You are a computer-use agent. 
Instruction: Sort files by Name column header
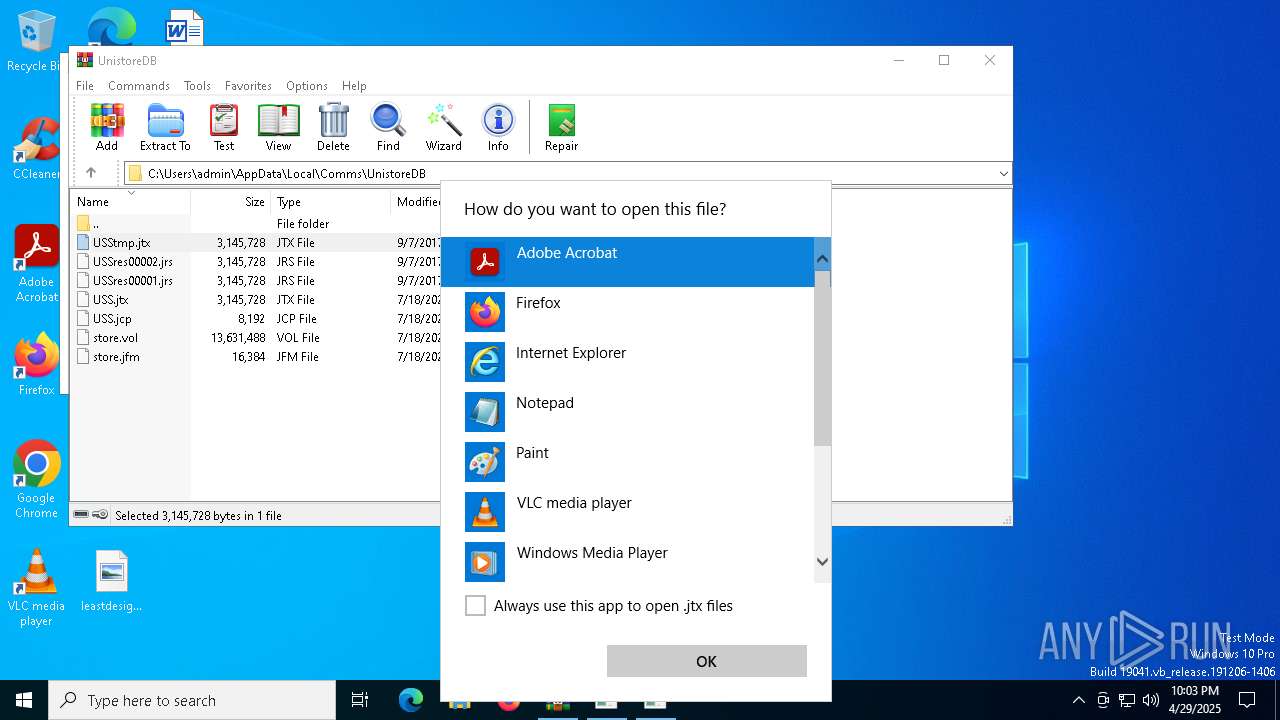pyautogui.click(x=131, y=201)
